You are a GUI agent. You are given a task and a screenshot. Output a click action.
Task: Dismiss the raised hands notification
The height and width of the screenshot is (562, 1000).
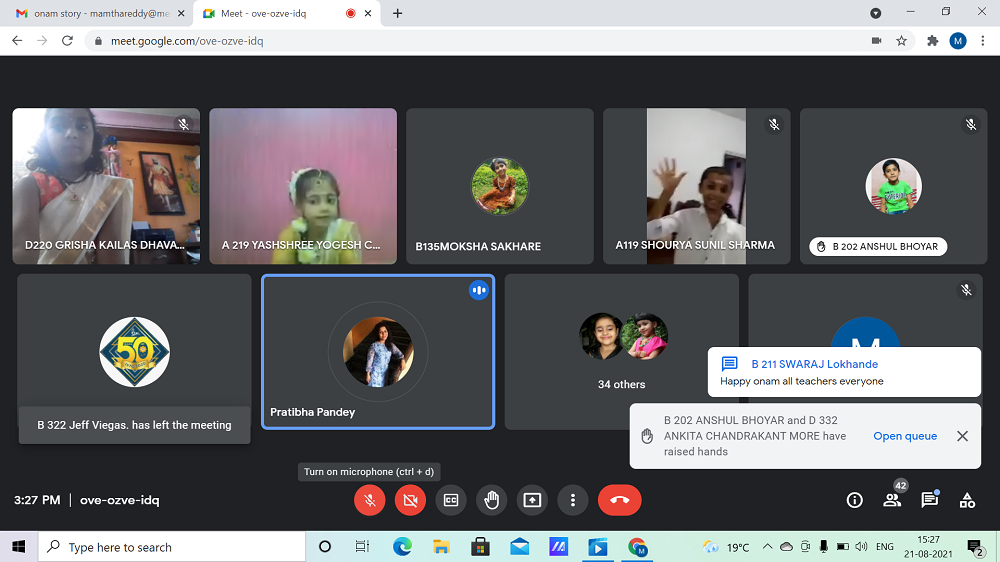[962, 436]
